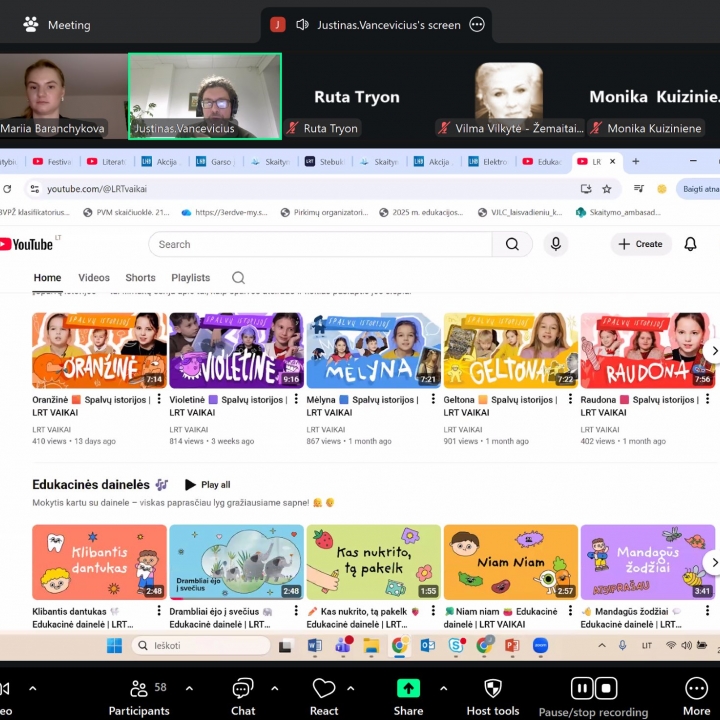Switch to the Playlists channel tab
The height and width of the screenshot is (720, 720).
point(190,278)
